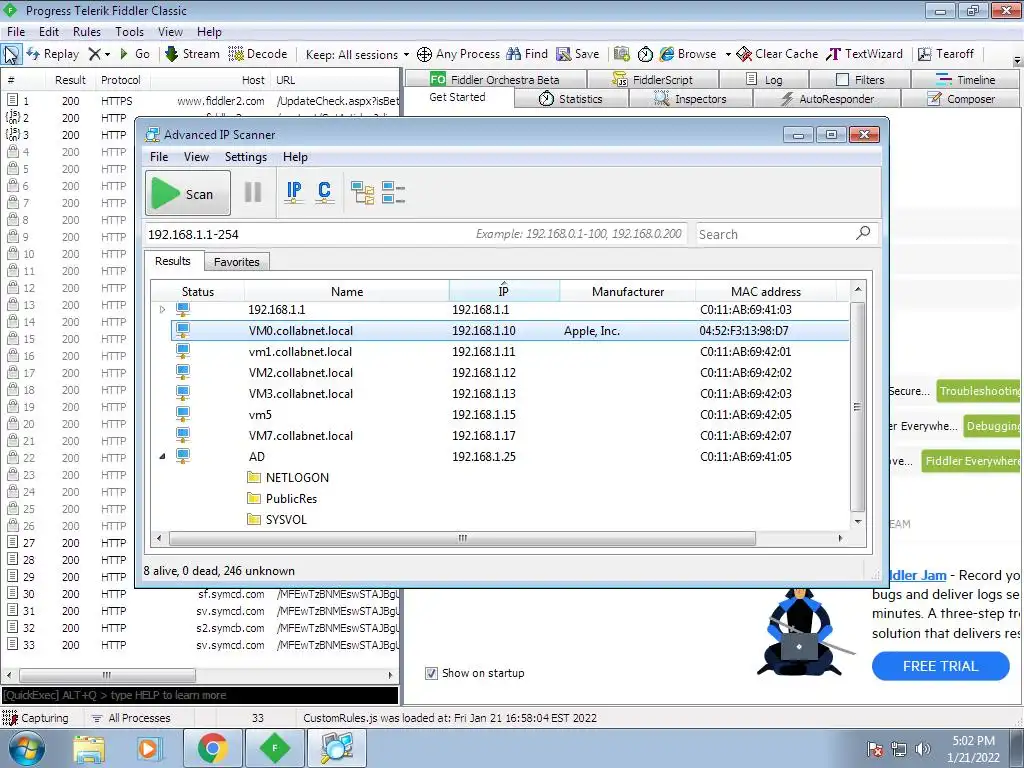This screenshot has height=768, width=1024.
Task: Click the results horizontal scrollbar thumb
Action: [462, 539]
